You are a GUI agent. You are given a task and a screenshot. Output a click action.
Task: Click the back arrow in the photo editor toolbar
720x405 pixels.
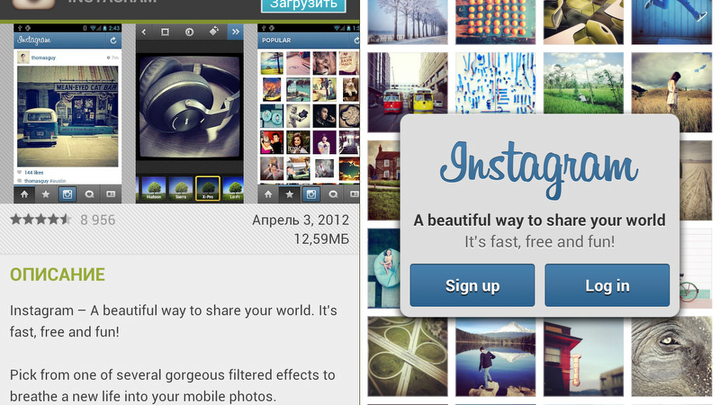144,32
